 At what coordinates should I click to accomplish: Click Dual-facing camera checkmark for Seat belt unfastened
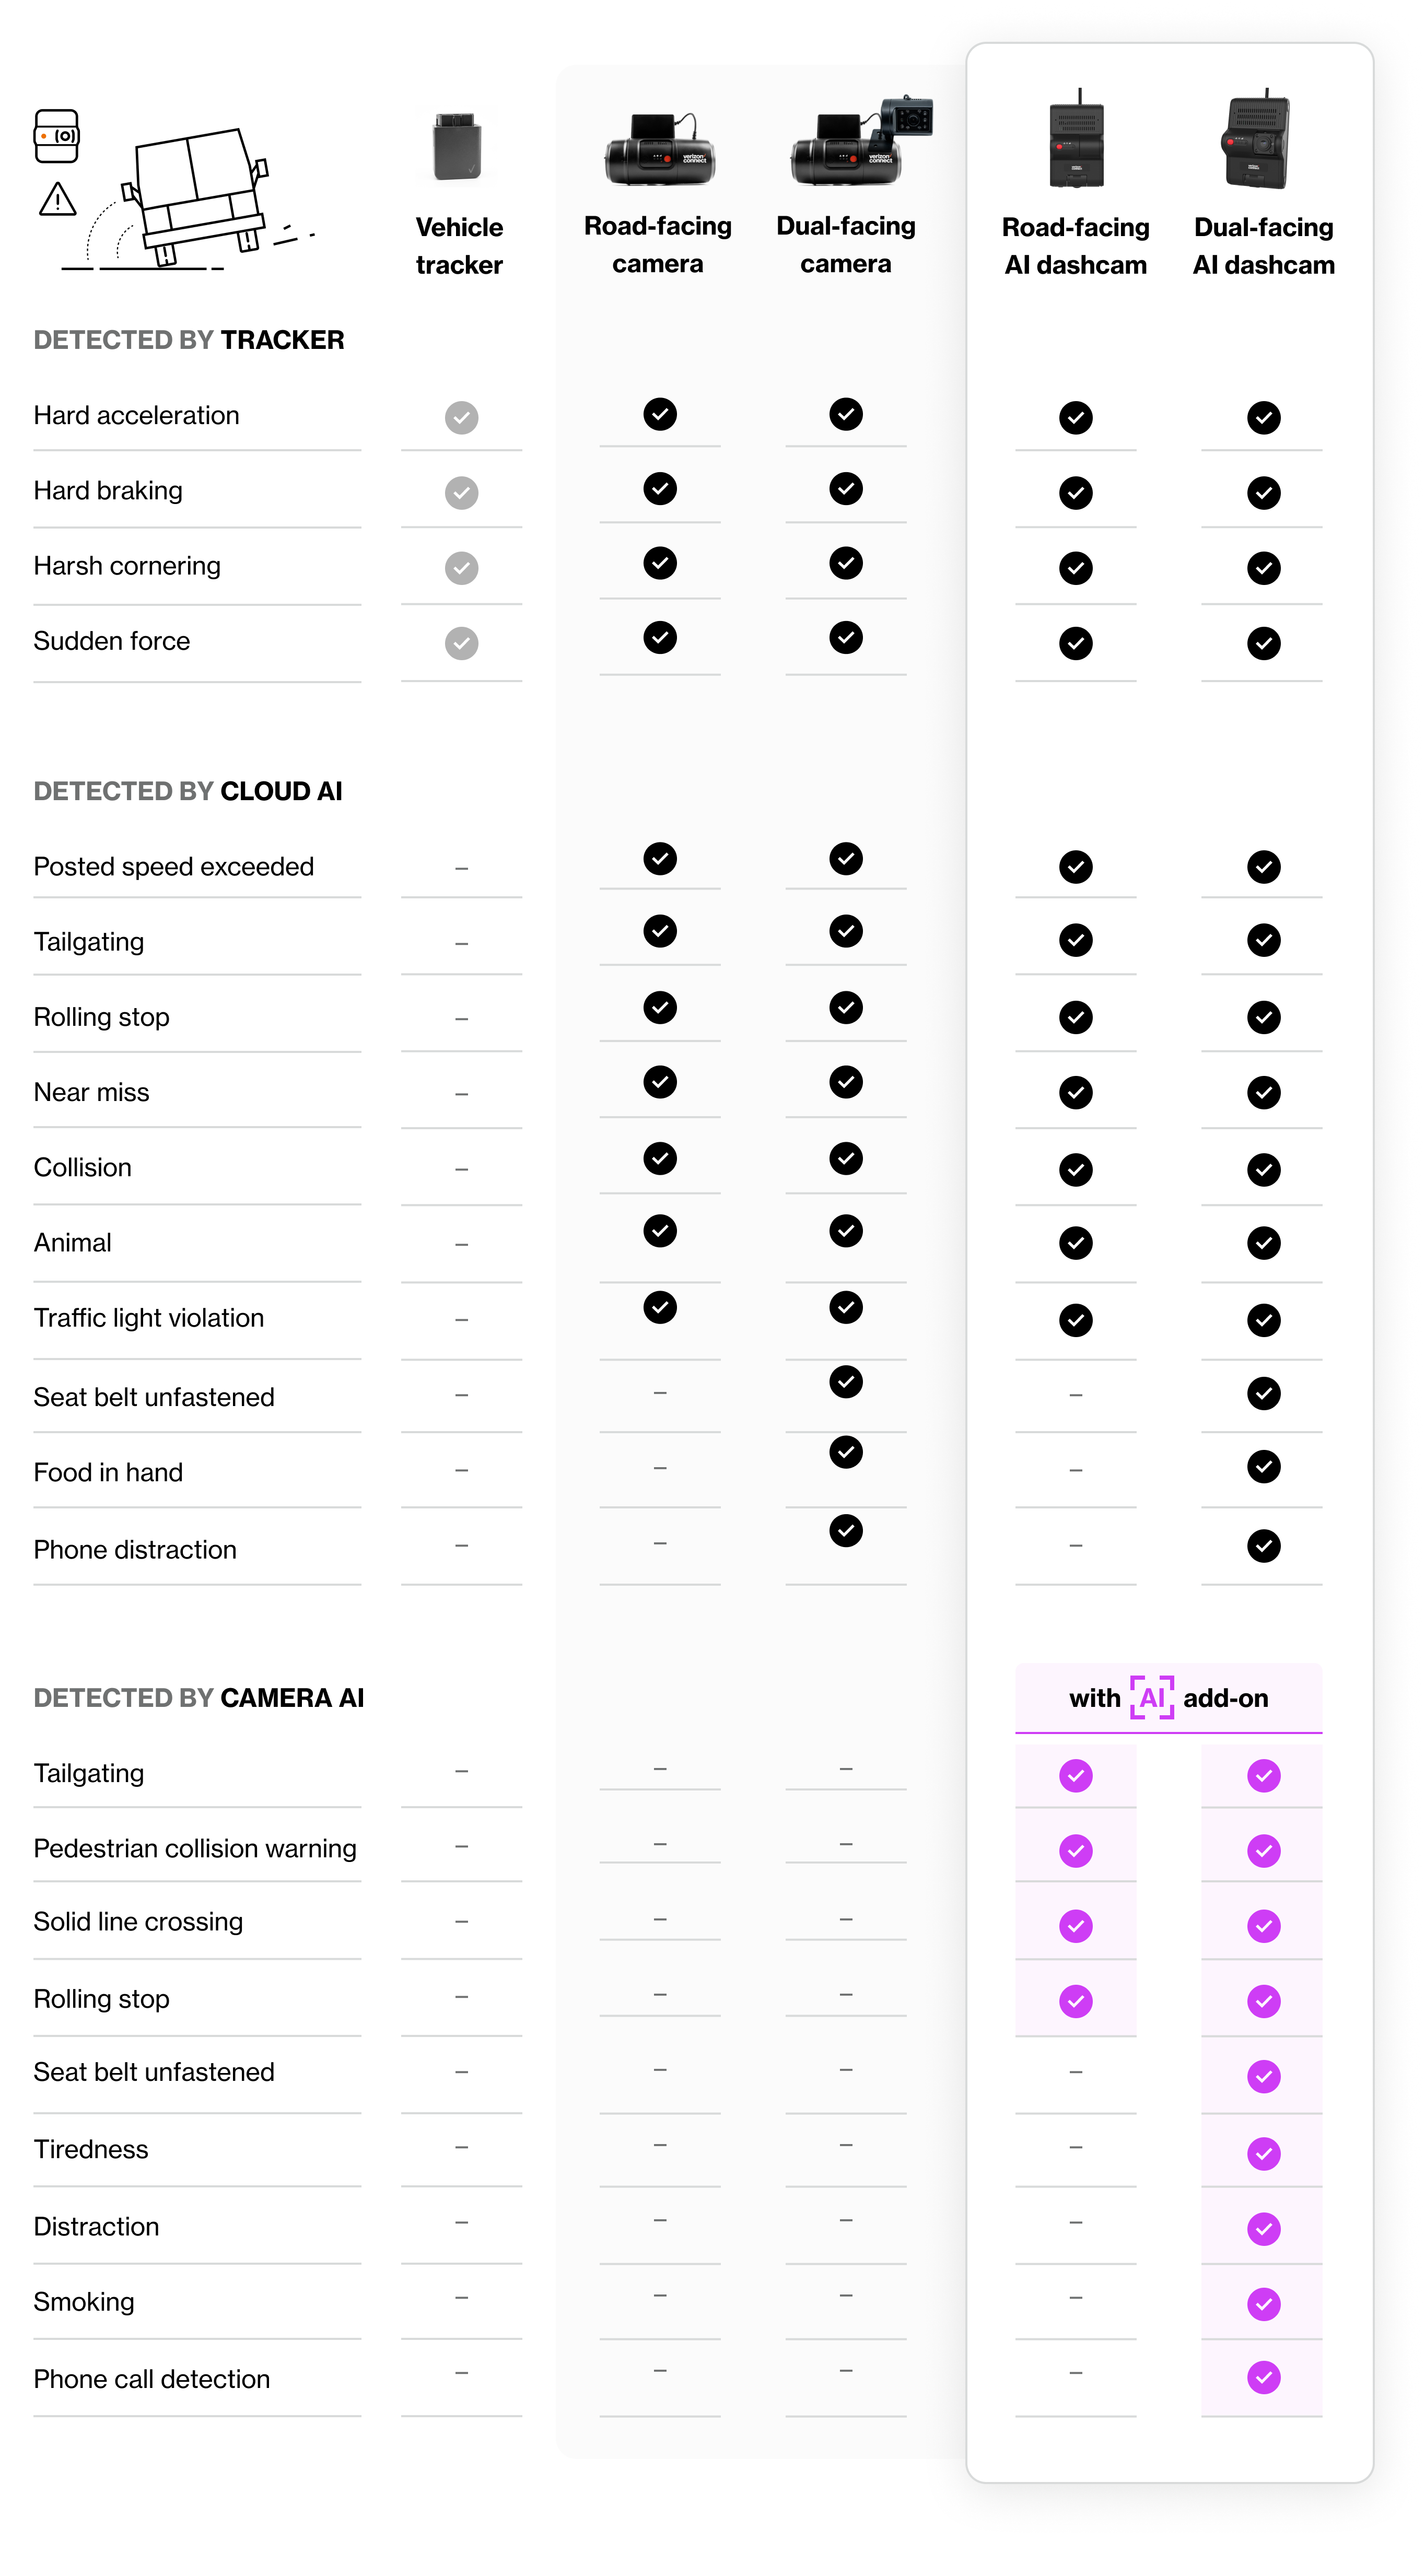tap(846, 1382)
